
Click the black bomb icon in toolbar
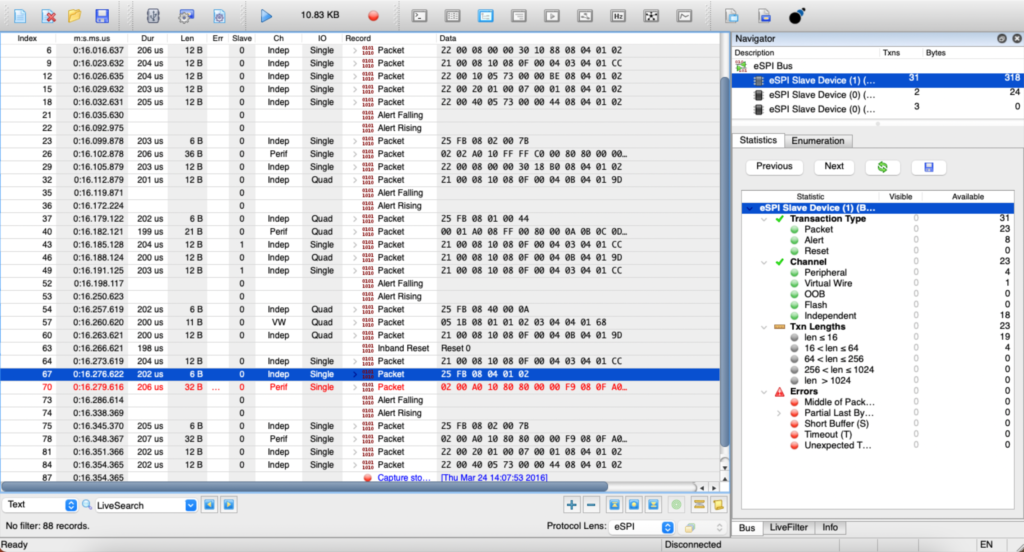797,16
